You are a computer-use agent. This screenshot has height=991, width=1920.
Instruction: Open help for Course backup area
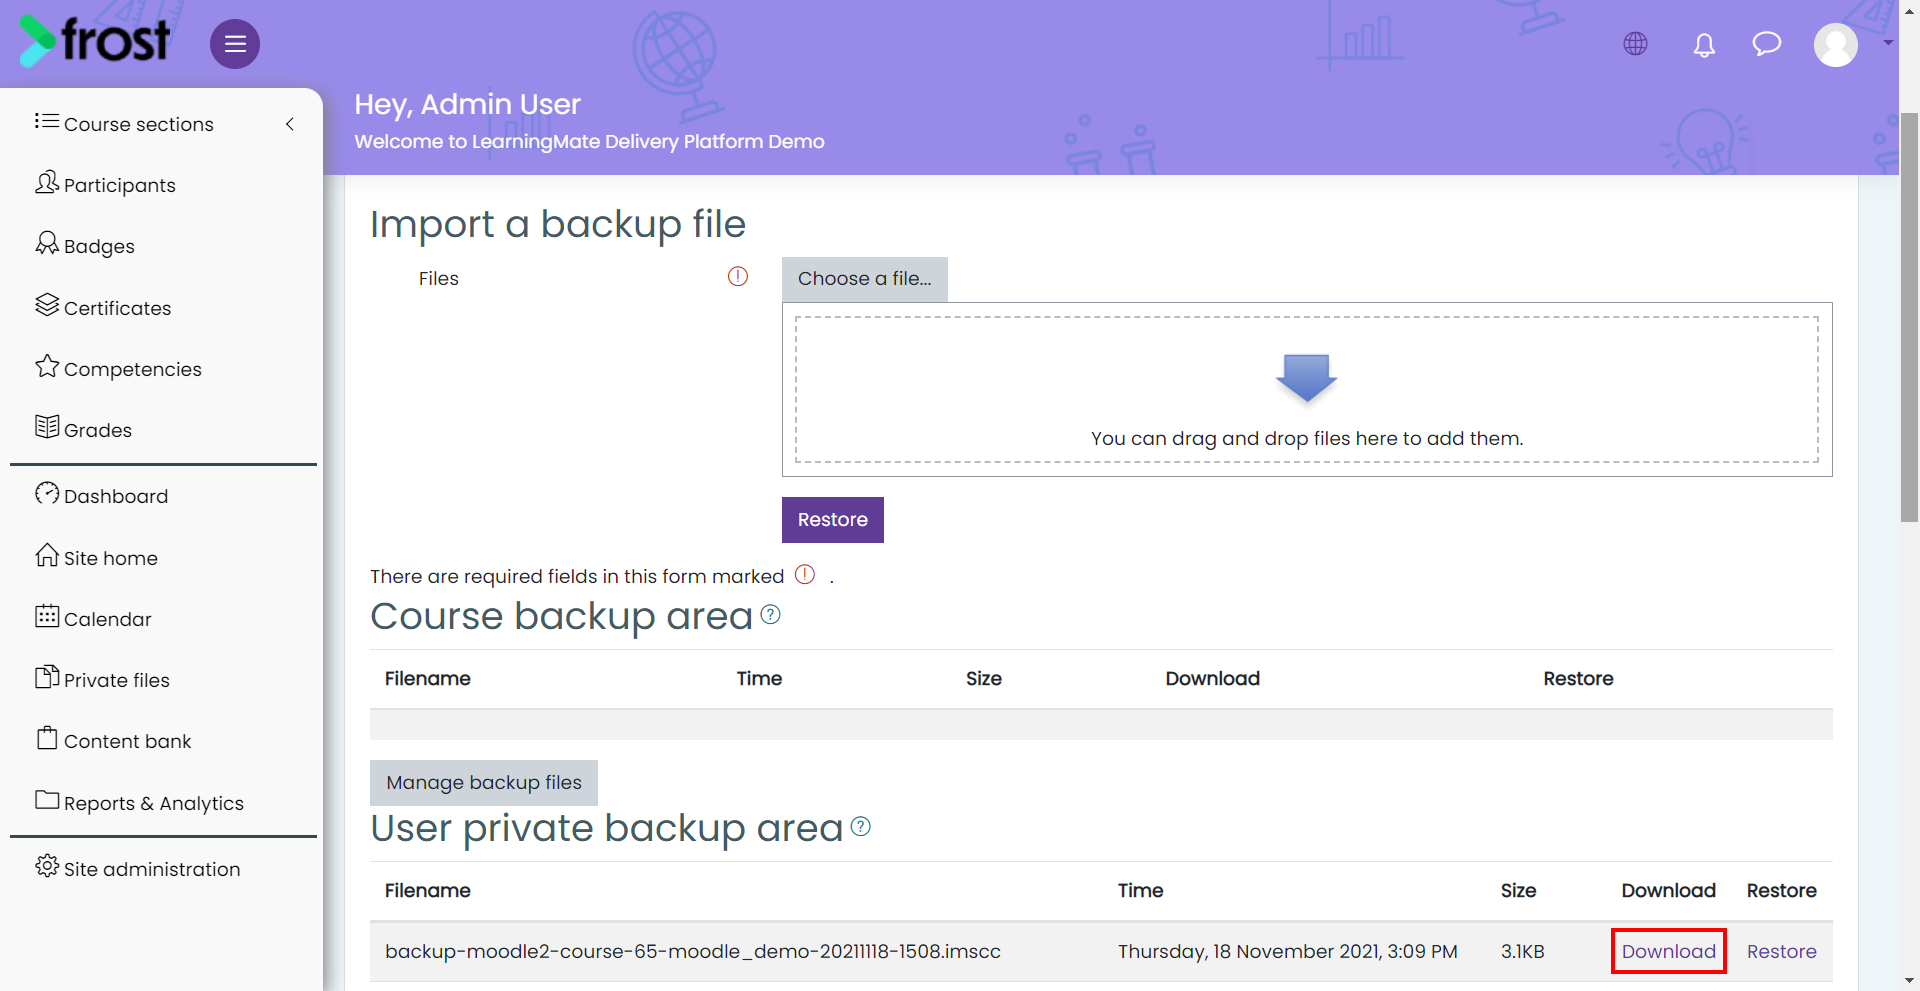[770, 615]
